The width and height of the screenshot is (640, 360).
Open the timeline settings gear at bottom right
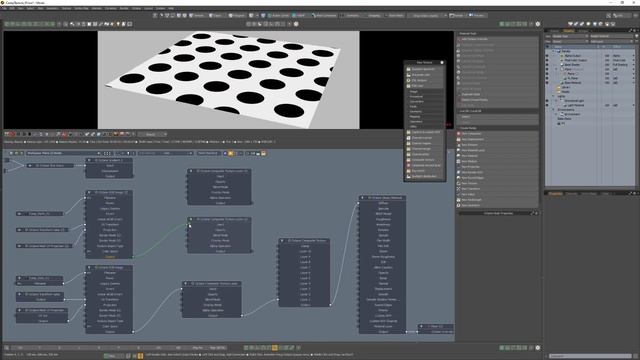point(538,348)
